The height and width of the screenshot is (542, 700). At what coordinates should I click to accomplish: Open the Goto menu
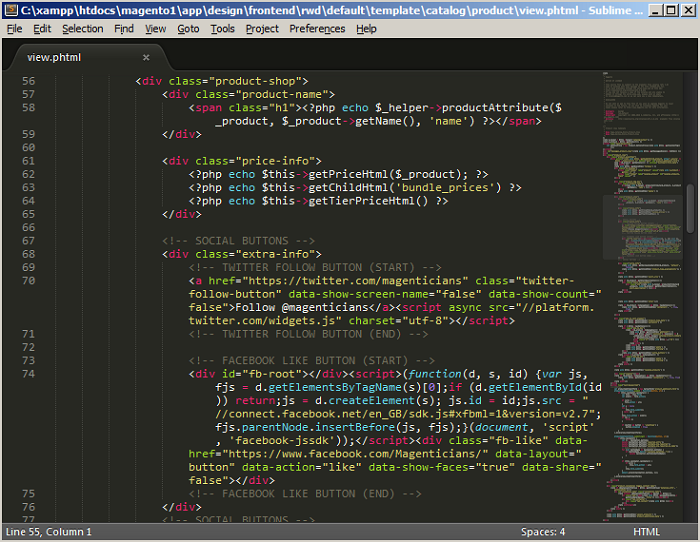point(188,29)
